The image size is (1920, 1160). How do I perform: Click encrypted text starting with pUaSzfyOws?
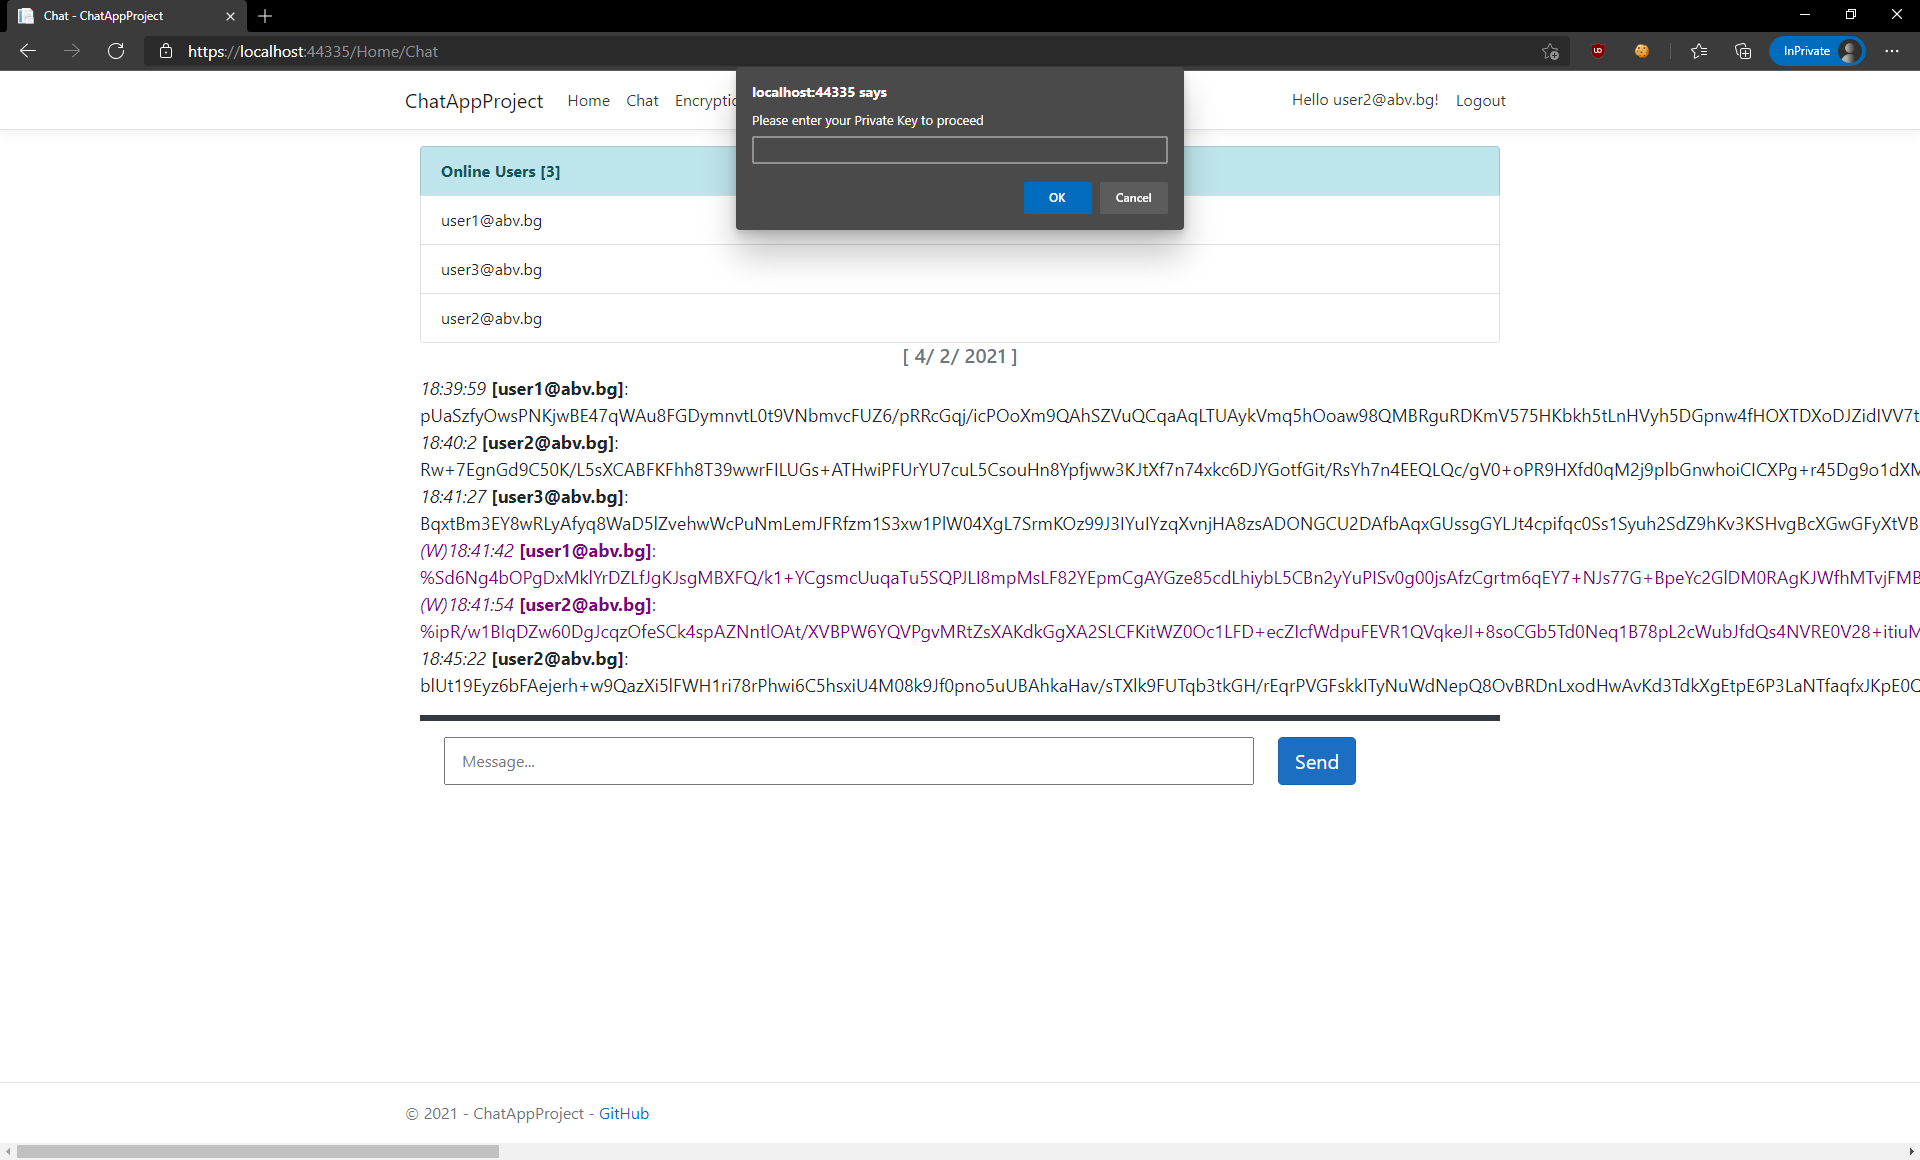pos(1169,416)
